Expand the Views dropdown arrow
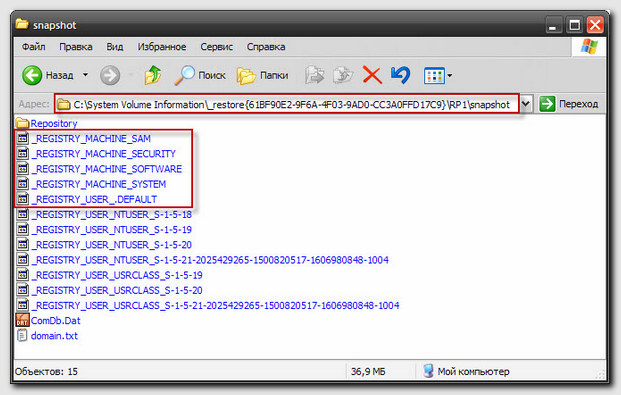 tap(450, 75)
